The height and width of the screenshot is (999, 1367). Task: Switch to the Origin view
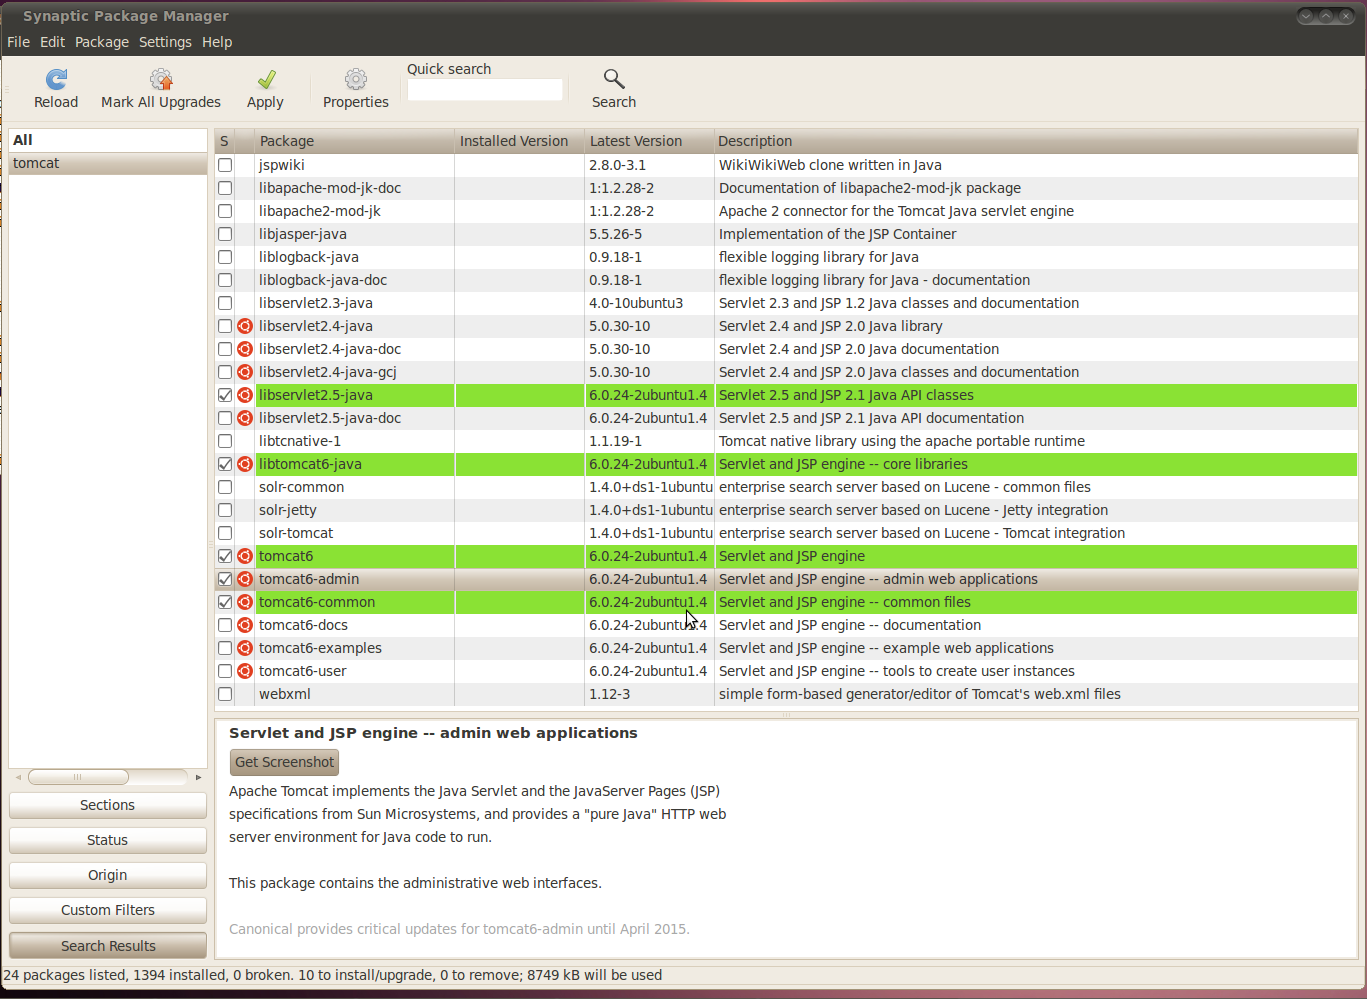click(x=108, y=875)
